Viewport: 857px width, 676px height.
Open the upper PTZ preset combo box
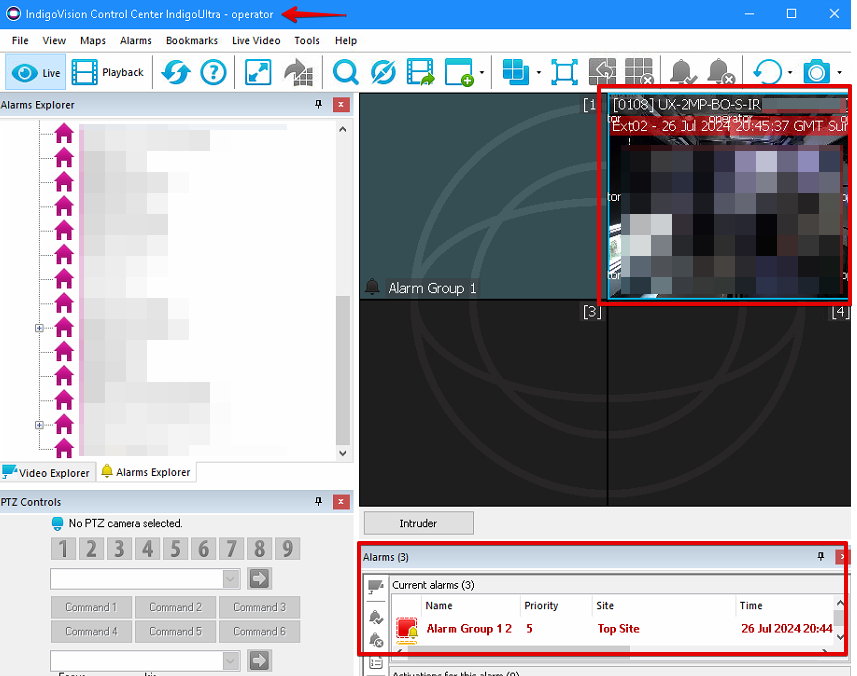pyautogui.click(x=145, y=579)
